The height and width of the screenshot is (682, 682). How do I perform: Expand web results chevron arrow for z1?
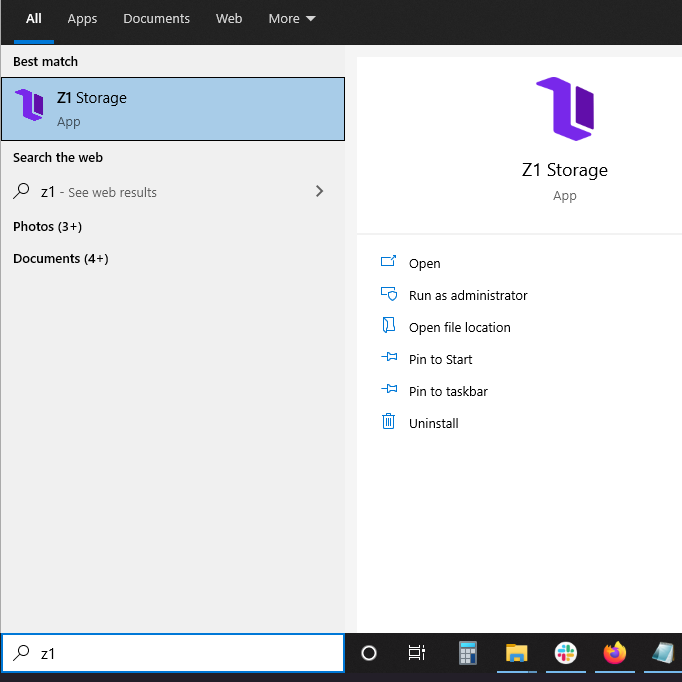click(319, 191)
